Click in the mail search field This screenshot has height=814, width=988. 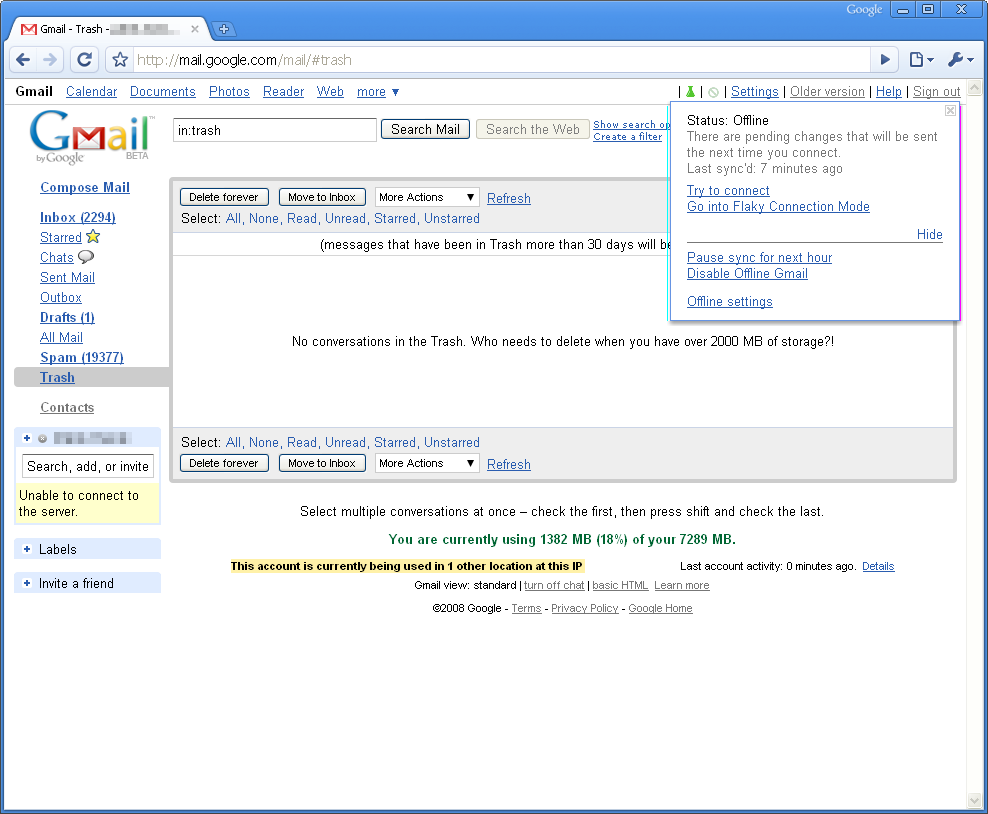(275, 130)
